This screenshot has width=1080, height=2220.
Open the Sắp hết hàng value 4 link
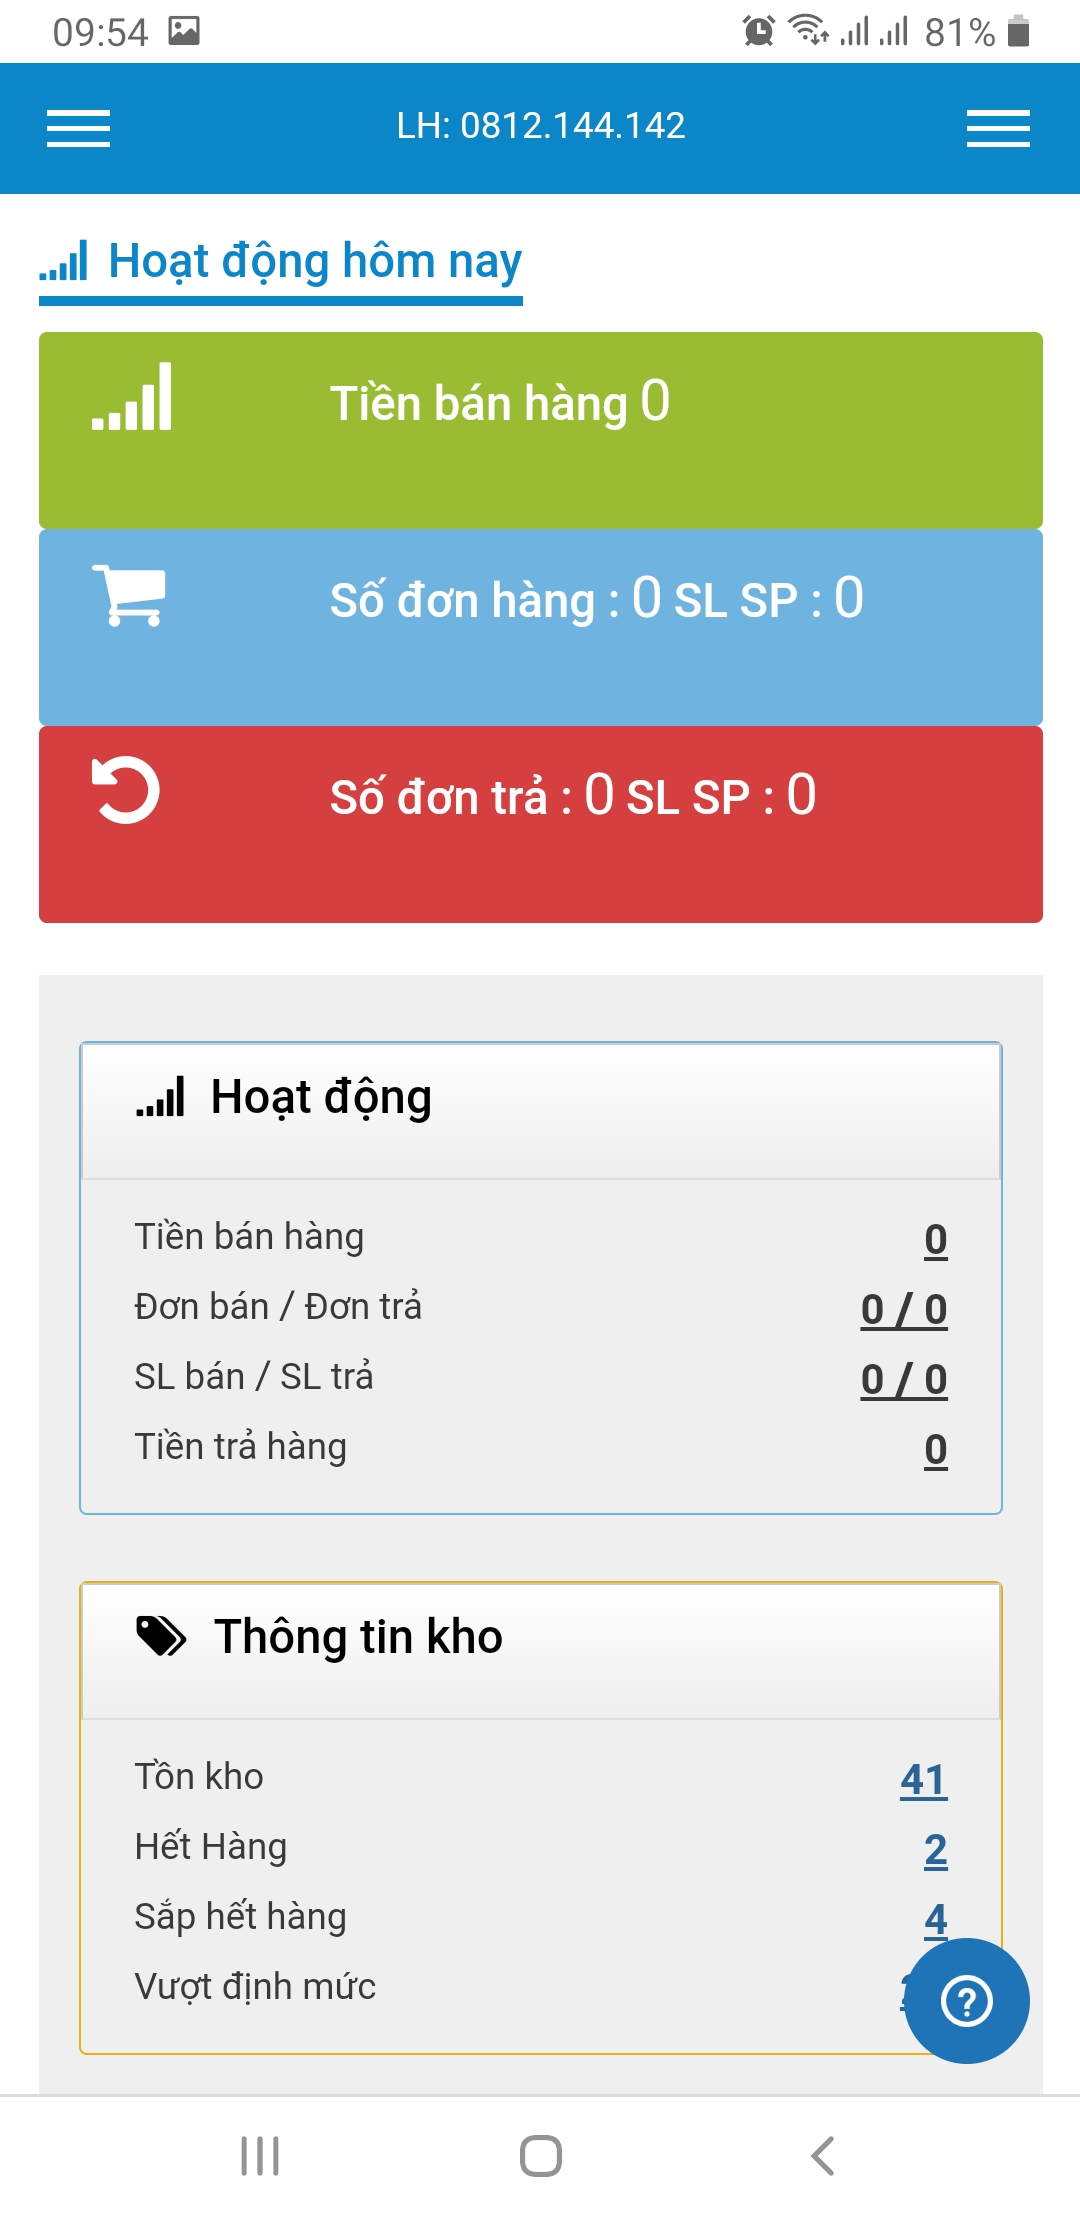(935, 1918)
